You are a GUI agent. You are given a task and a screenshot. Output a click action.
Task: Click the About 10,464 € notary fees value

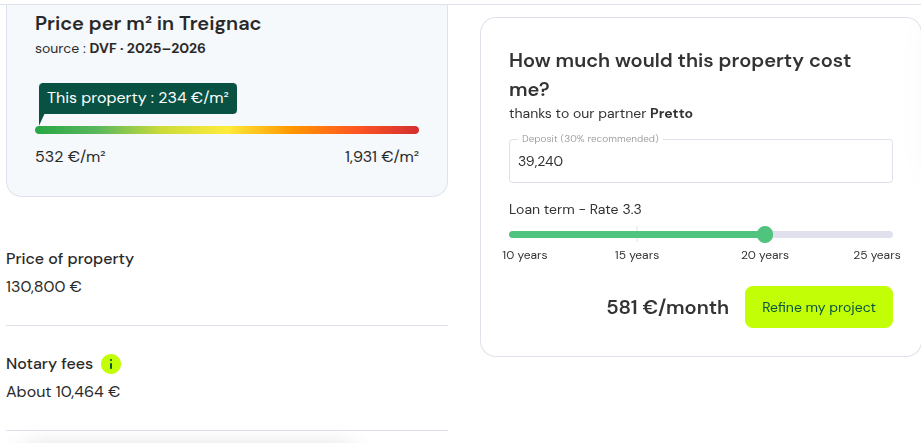(63, 391)
